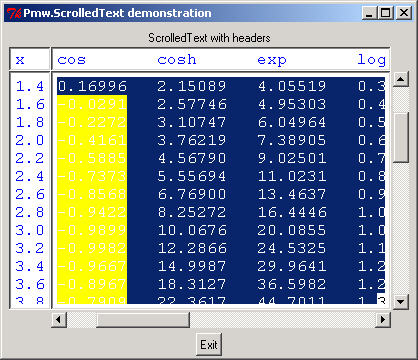Screen dimensions: 418x360
Task: Click the 'x' column header
Action: click(x=20, y=60)
